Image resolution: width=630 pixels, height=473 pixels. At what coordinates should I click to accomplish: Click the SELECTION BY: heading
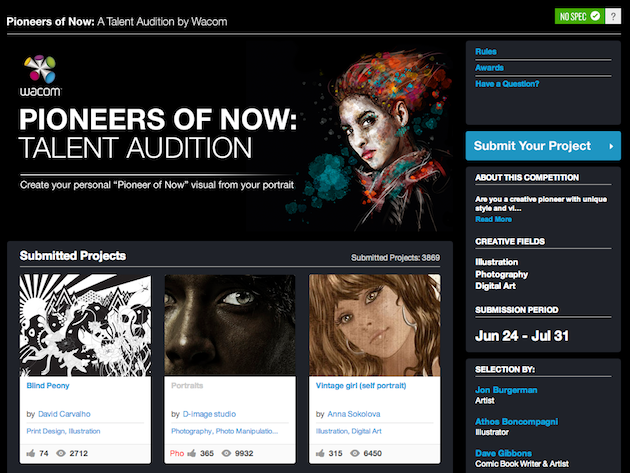(505, 369)
